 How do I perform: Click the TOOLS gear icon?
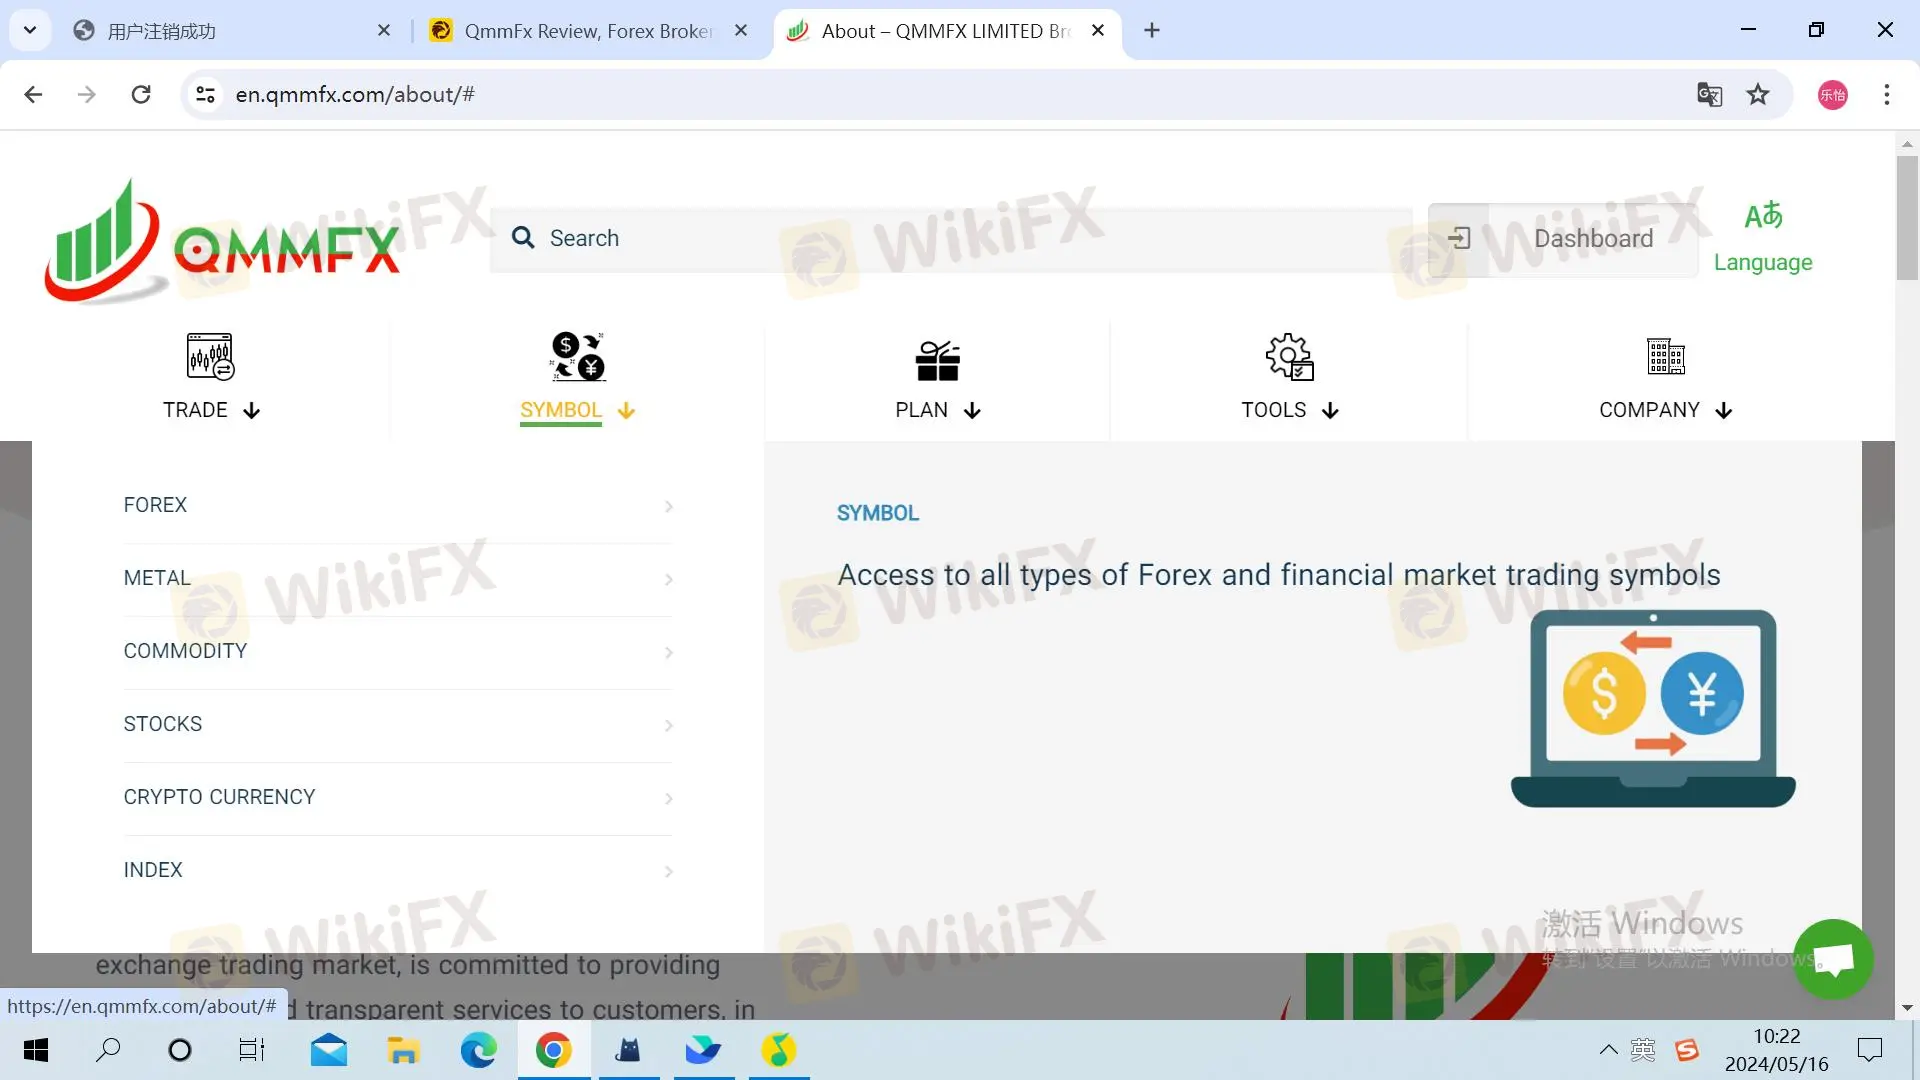(1289, 356)
